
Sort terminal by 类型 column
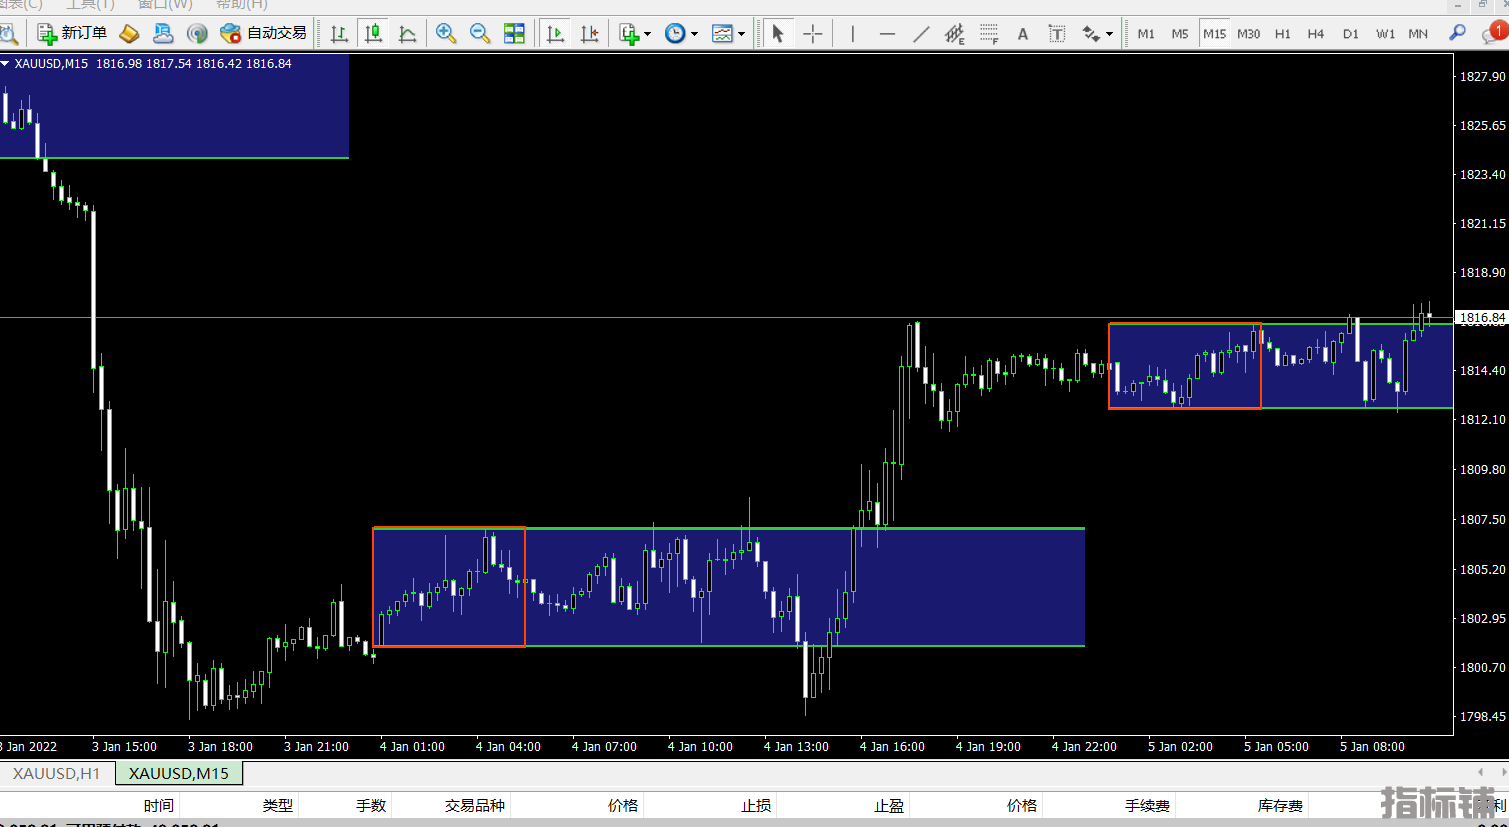[277, 805]
